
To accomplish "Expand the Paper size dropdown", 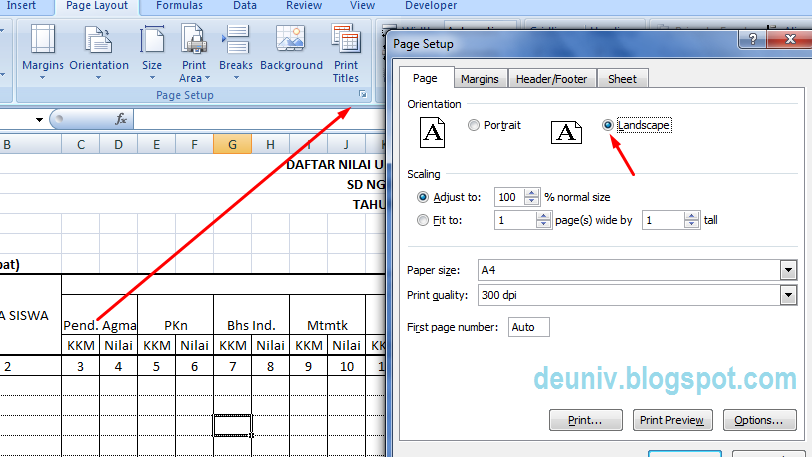I will pos(788,270).
